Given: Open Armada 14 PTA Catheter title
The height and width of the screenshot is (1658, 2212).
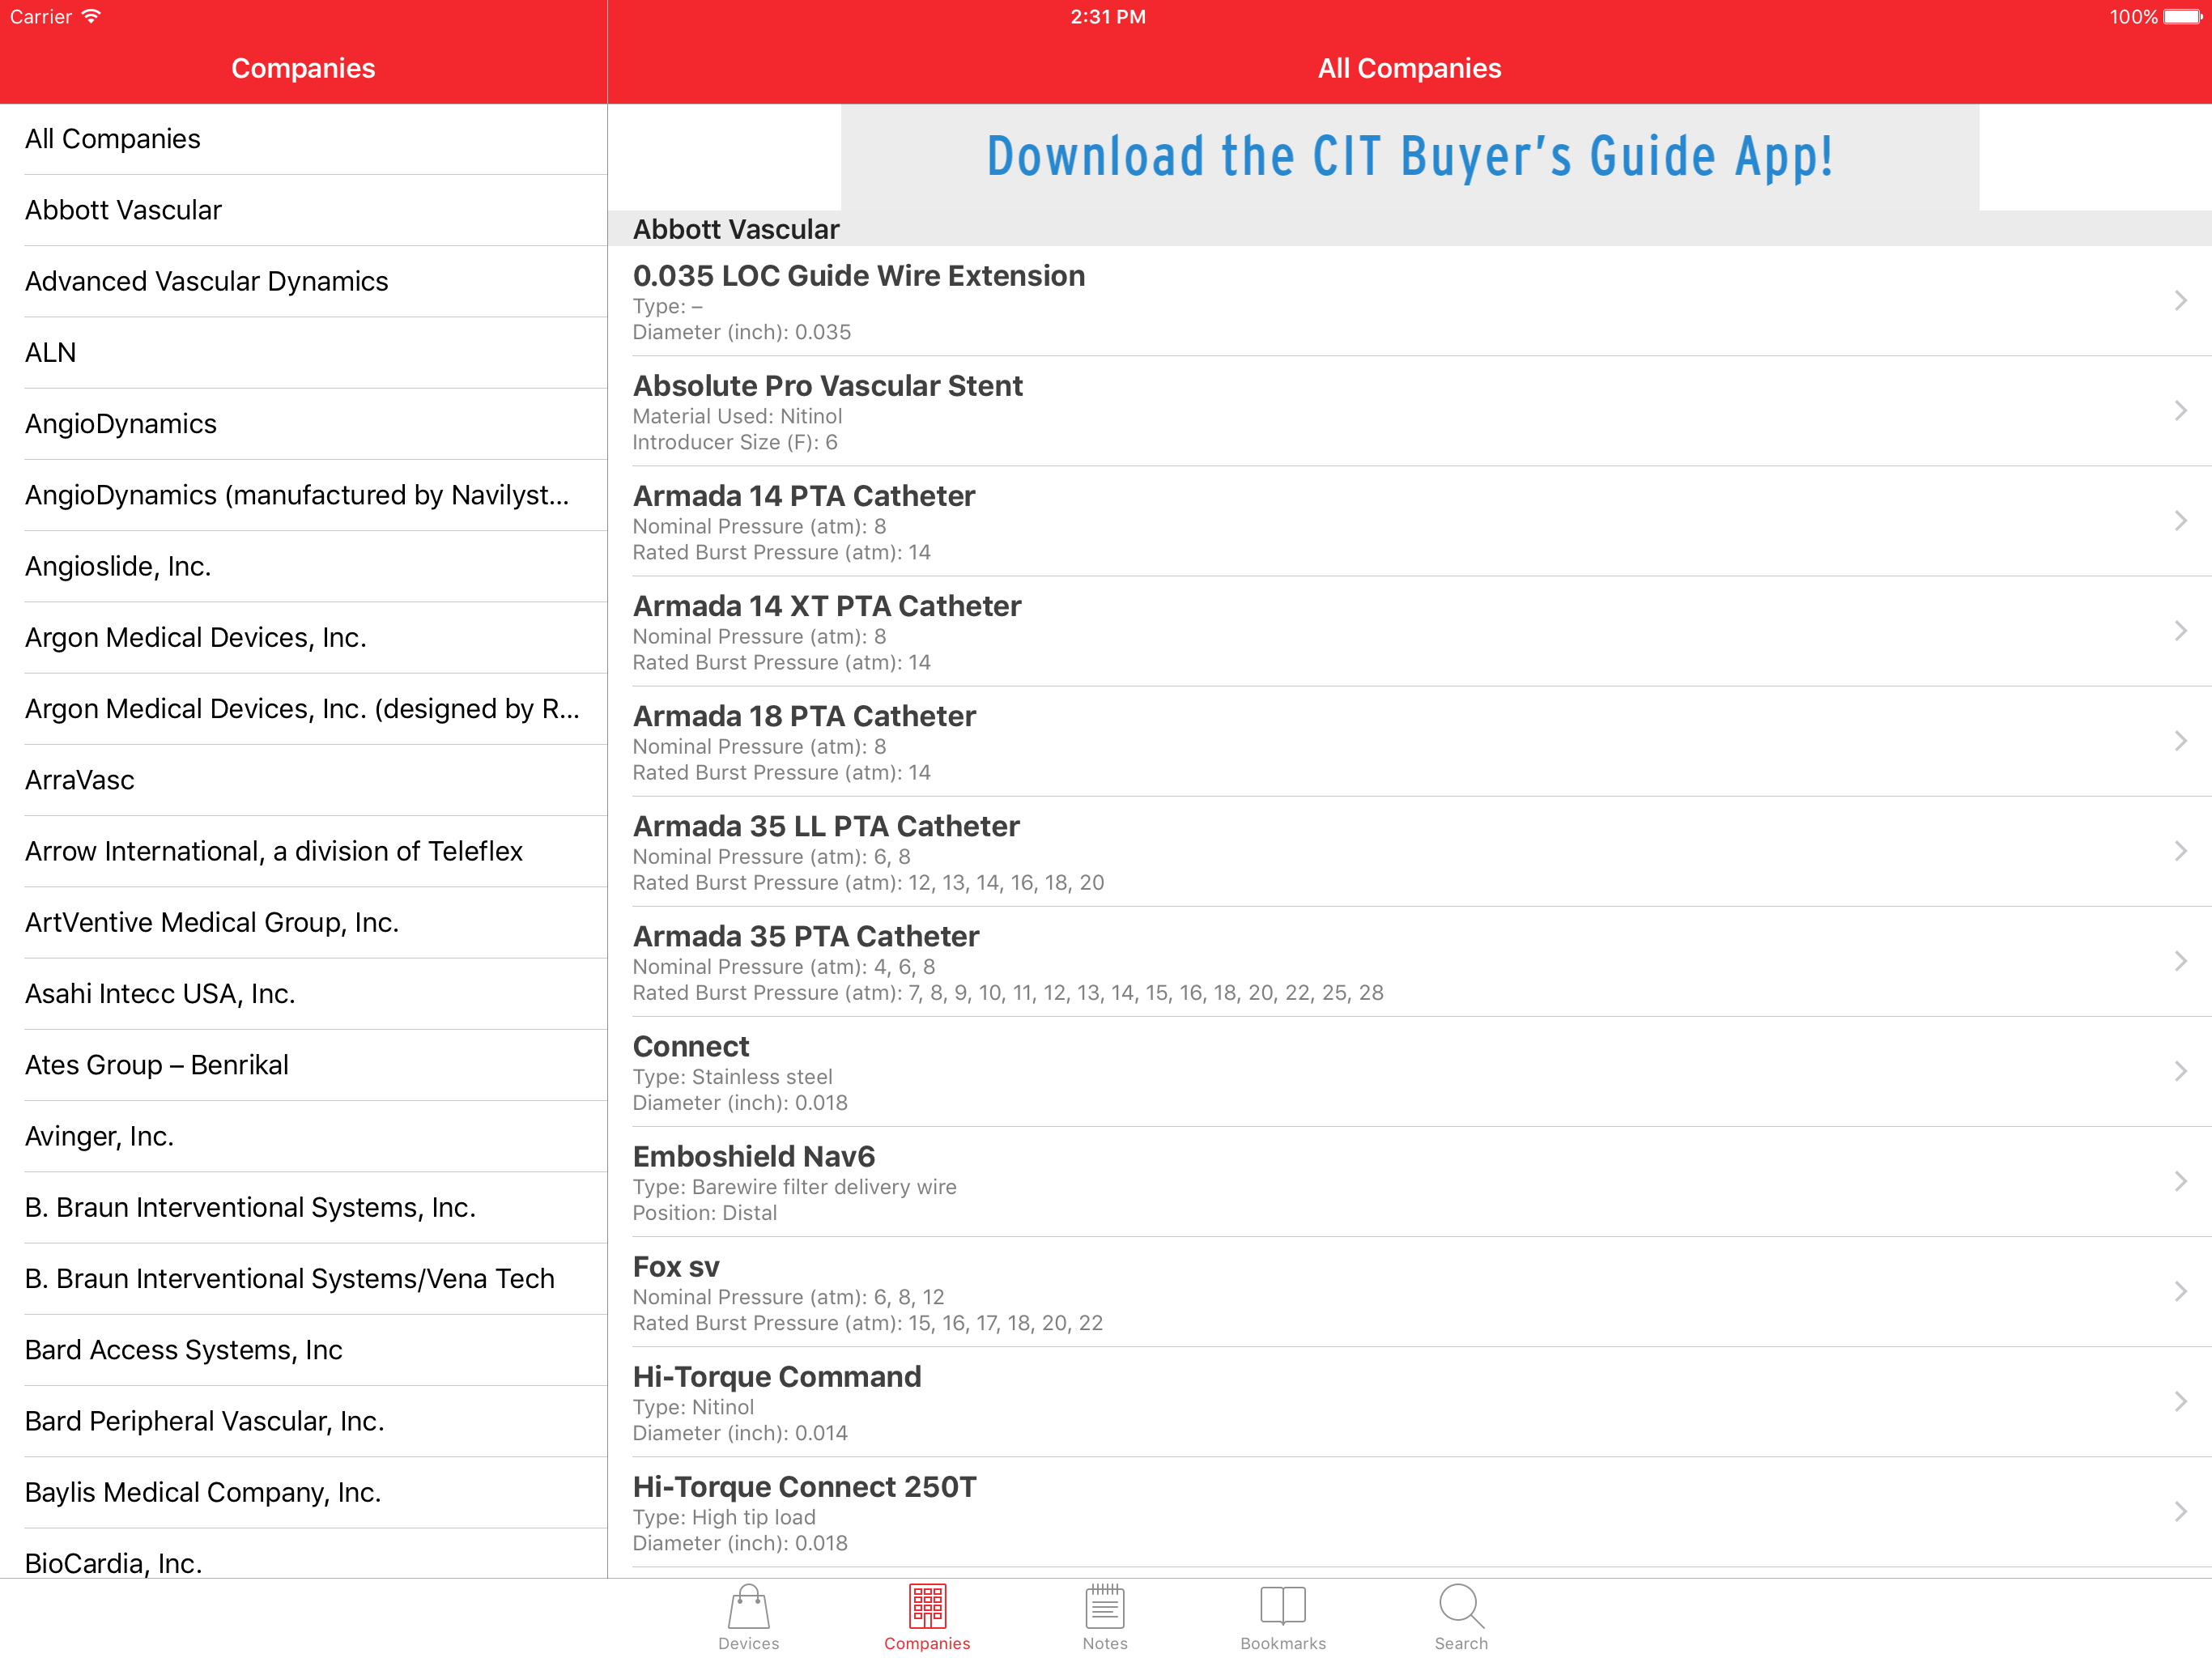Looking at the screenshot, I should 804,496.
